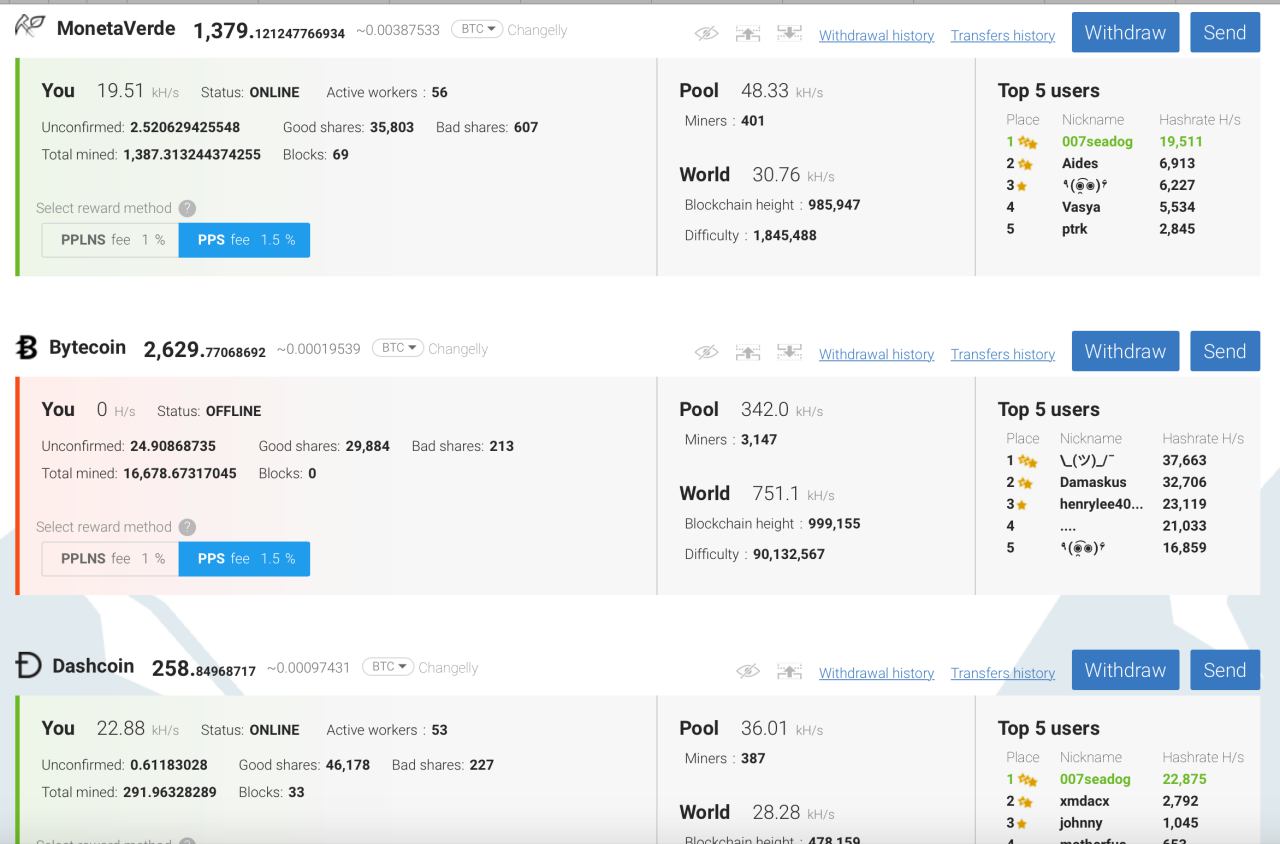This screenshot has width=1280, height=844.
Task: Click the Bytecoin coin logo
Action: coord(27,347)
